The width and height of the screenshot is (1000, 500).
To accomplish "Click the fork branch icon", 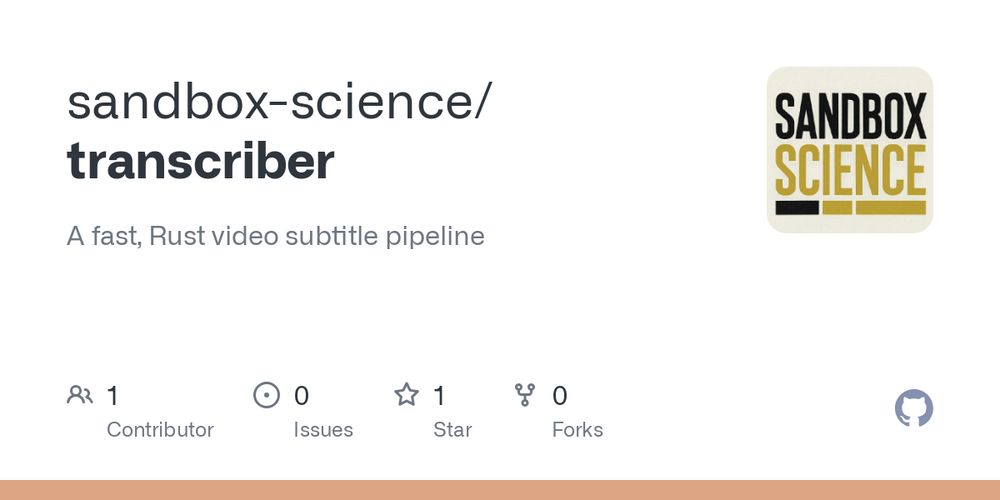I will pos(525,395).
